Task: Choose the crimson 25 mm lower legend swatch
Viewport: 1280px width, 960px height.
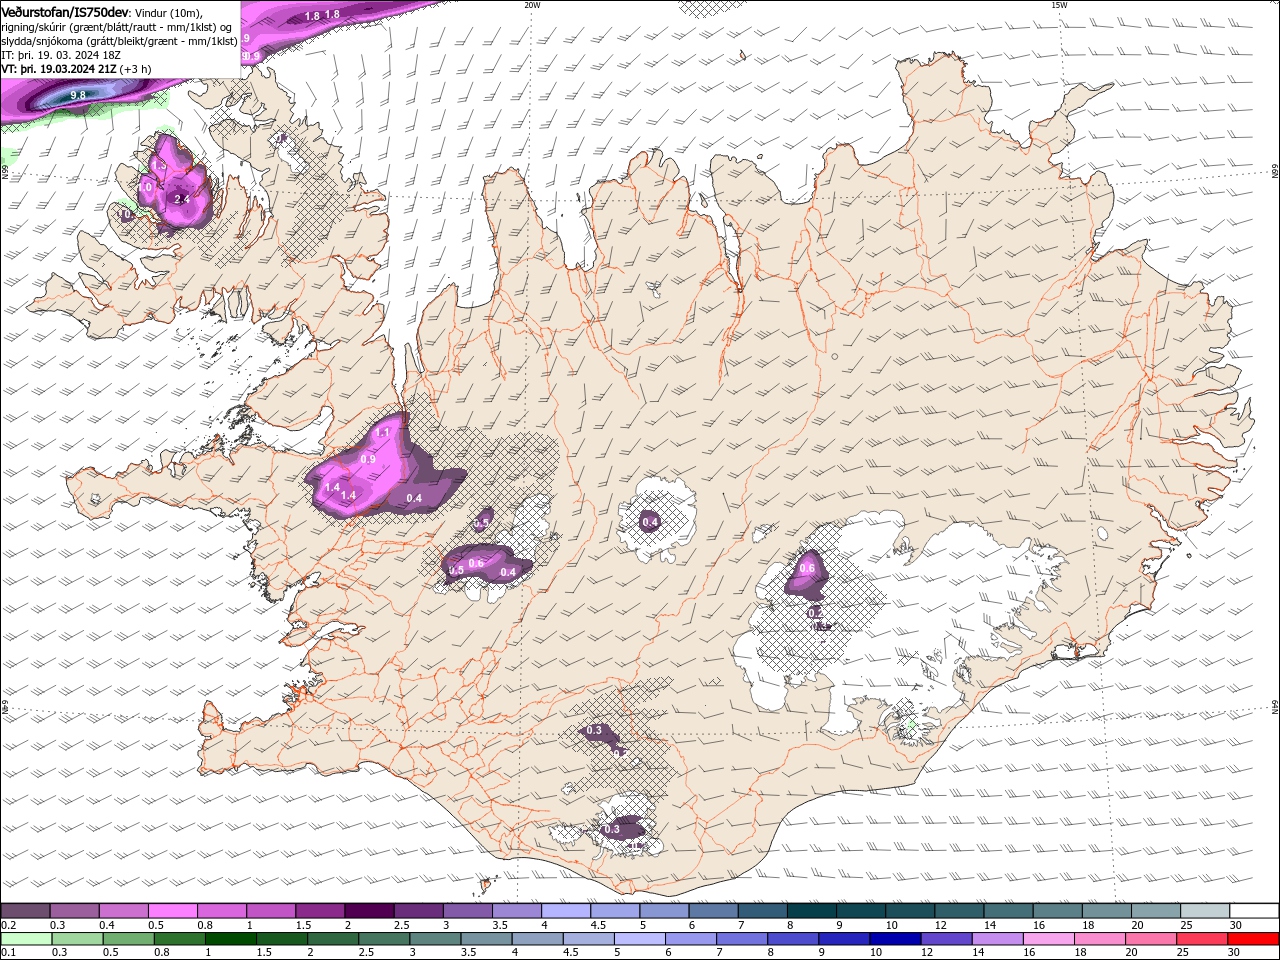Action: (1203, 939)
